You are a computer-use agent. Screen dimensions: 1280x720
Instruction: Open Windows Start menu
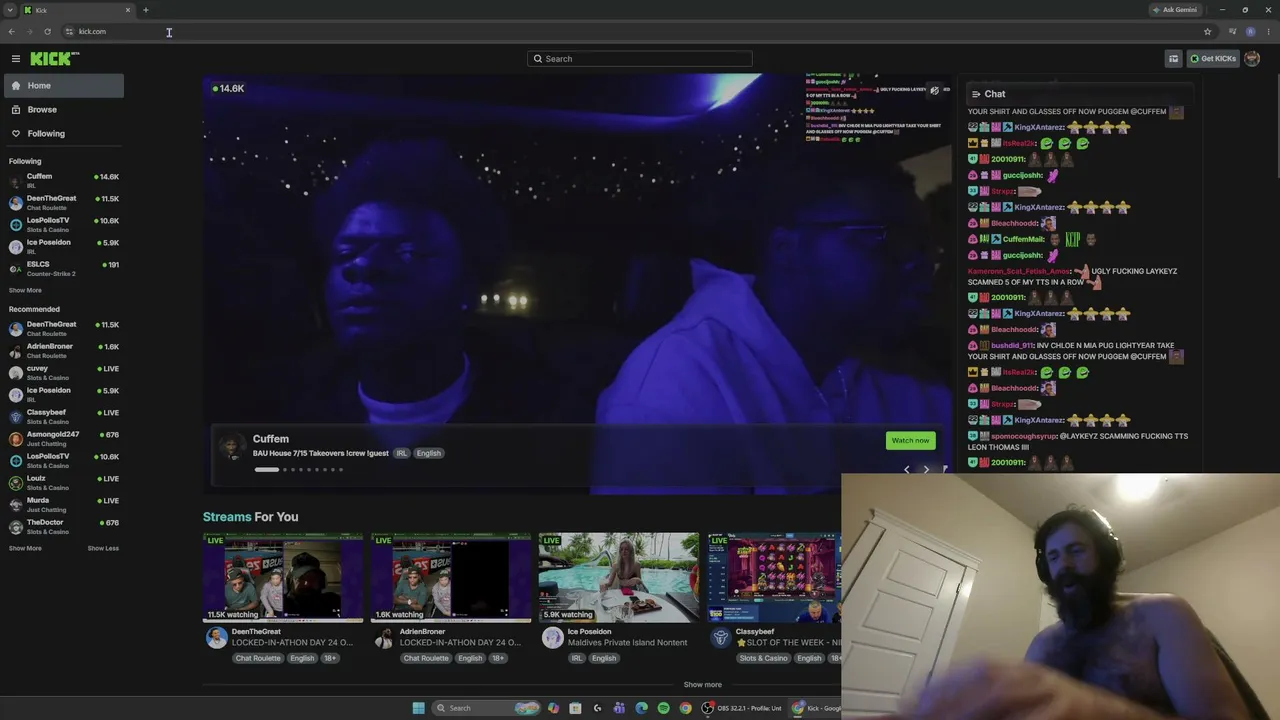point(418,708)
